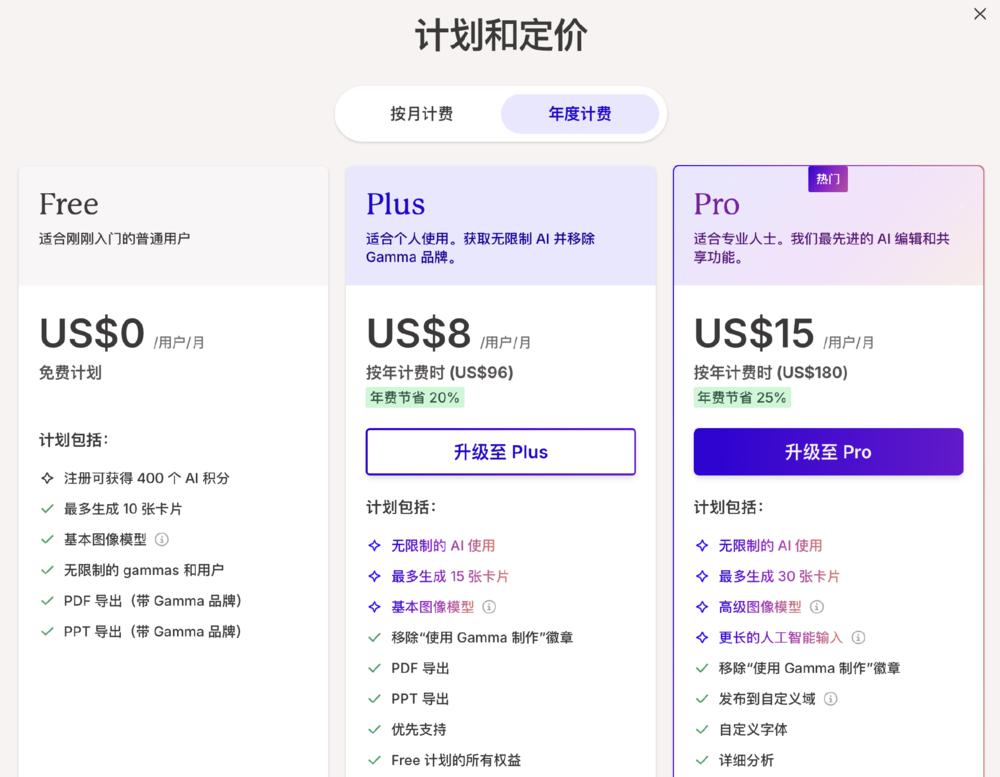Image resolution: width=1000 pixels, height=777 pixels.
Task: Close the pricing dialog with X
Action: [x=980, y=14]
